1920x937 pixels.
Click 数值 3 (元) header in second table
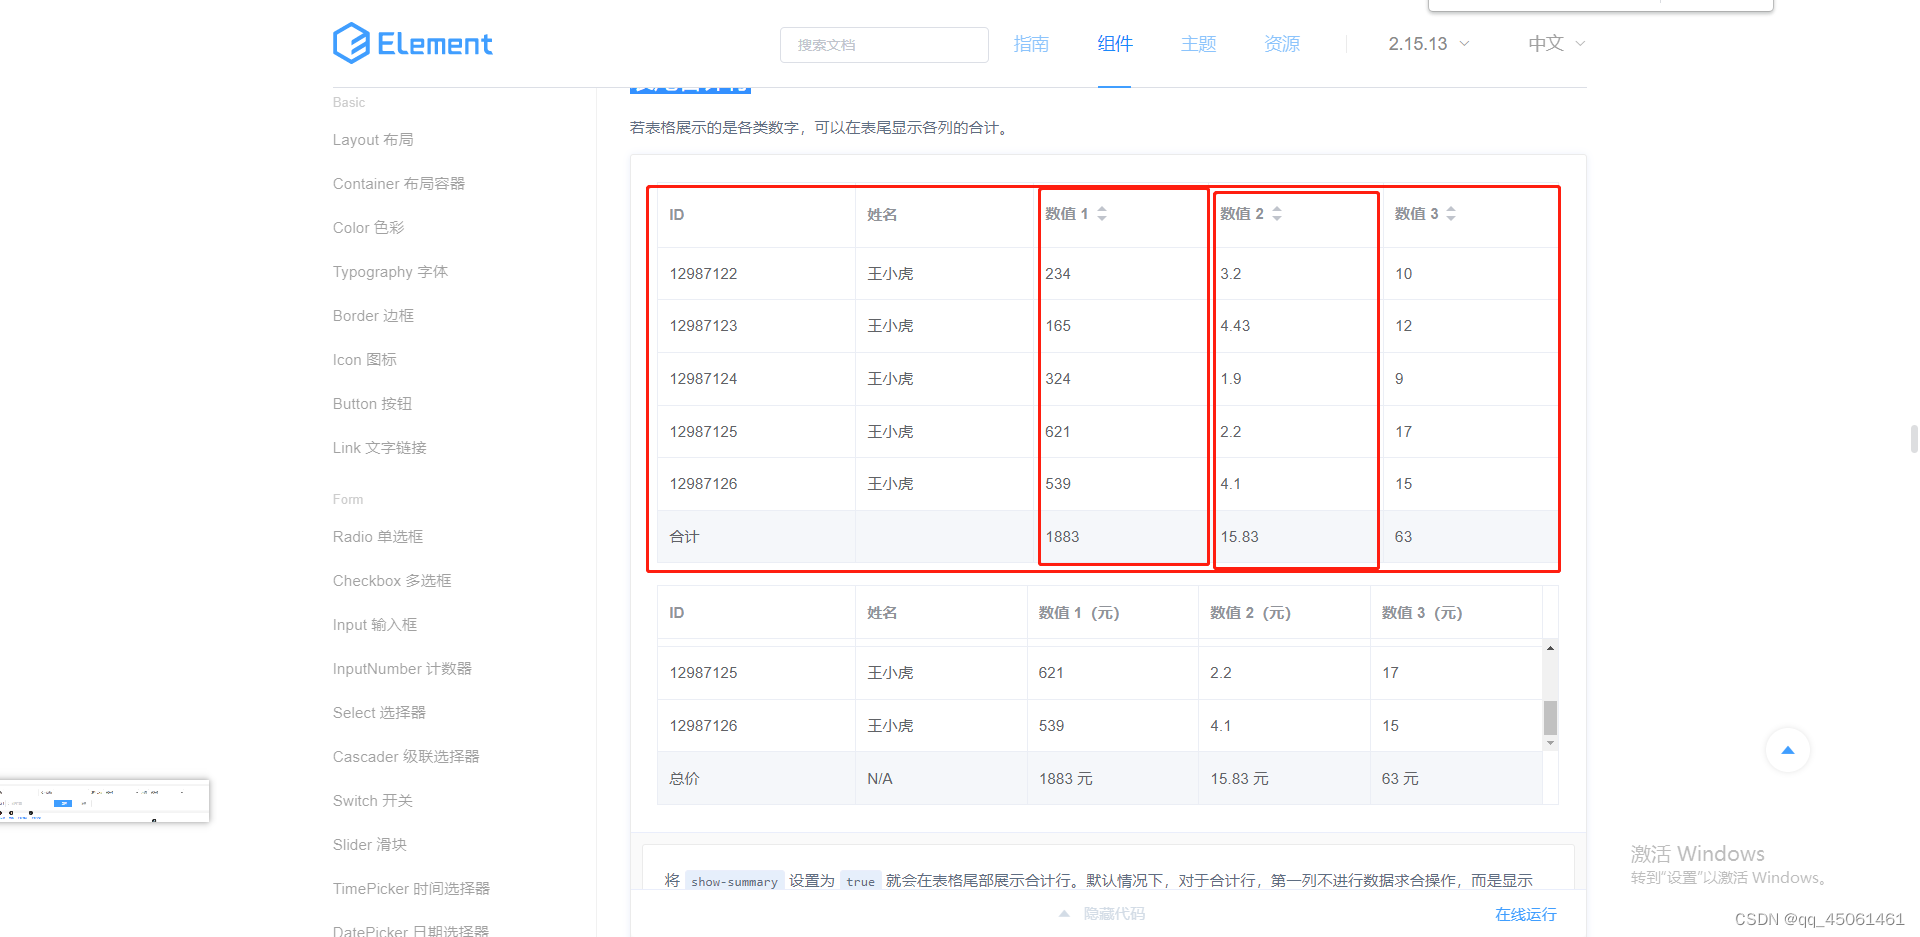pos(1422,613)
